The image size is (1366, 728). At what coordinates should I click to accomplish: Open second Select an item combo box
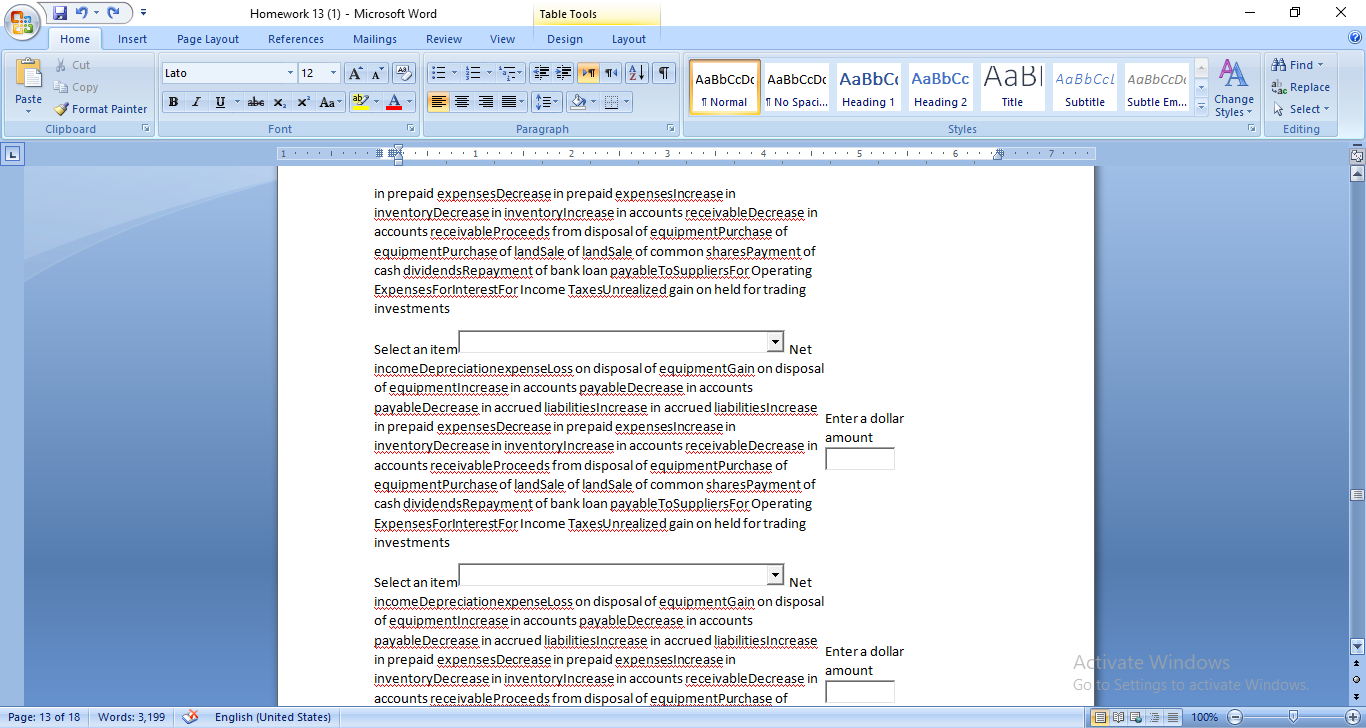pyautogui.click(x=775, y=575)
